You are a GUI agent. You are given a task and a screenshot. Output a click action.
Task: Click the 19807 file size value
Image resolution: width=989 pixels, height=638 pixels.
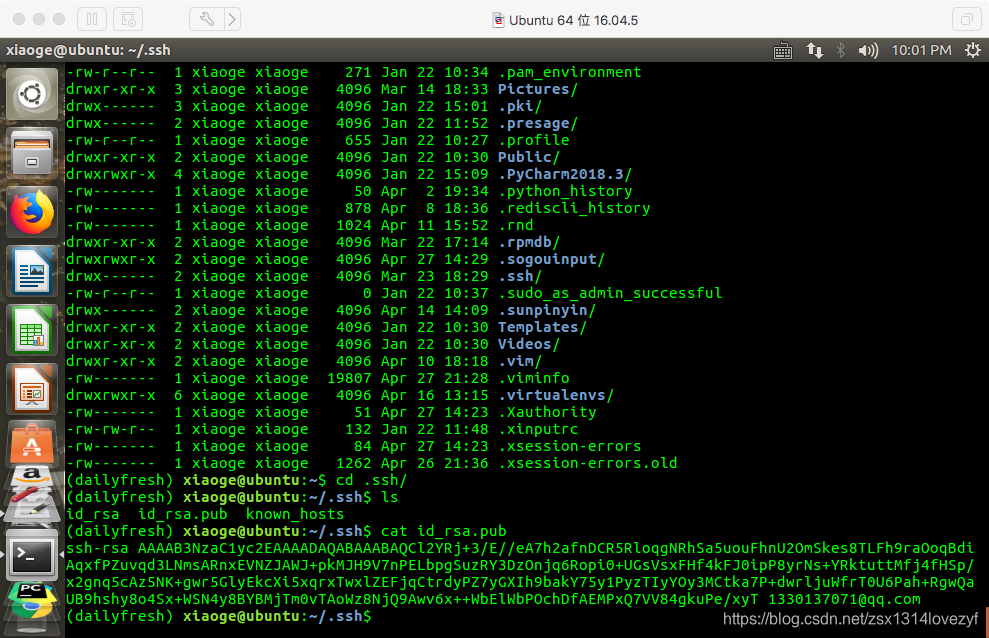click(349, 379)
